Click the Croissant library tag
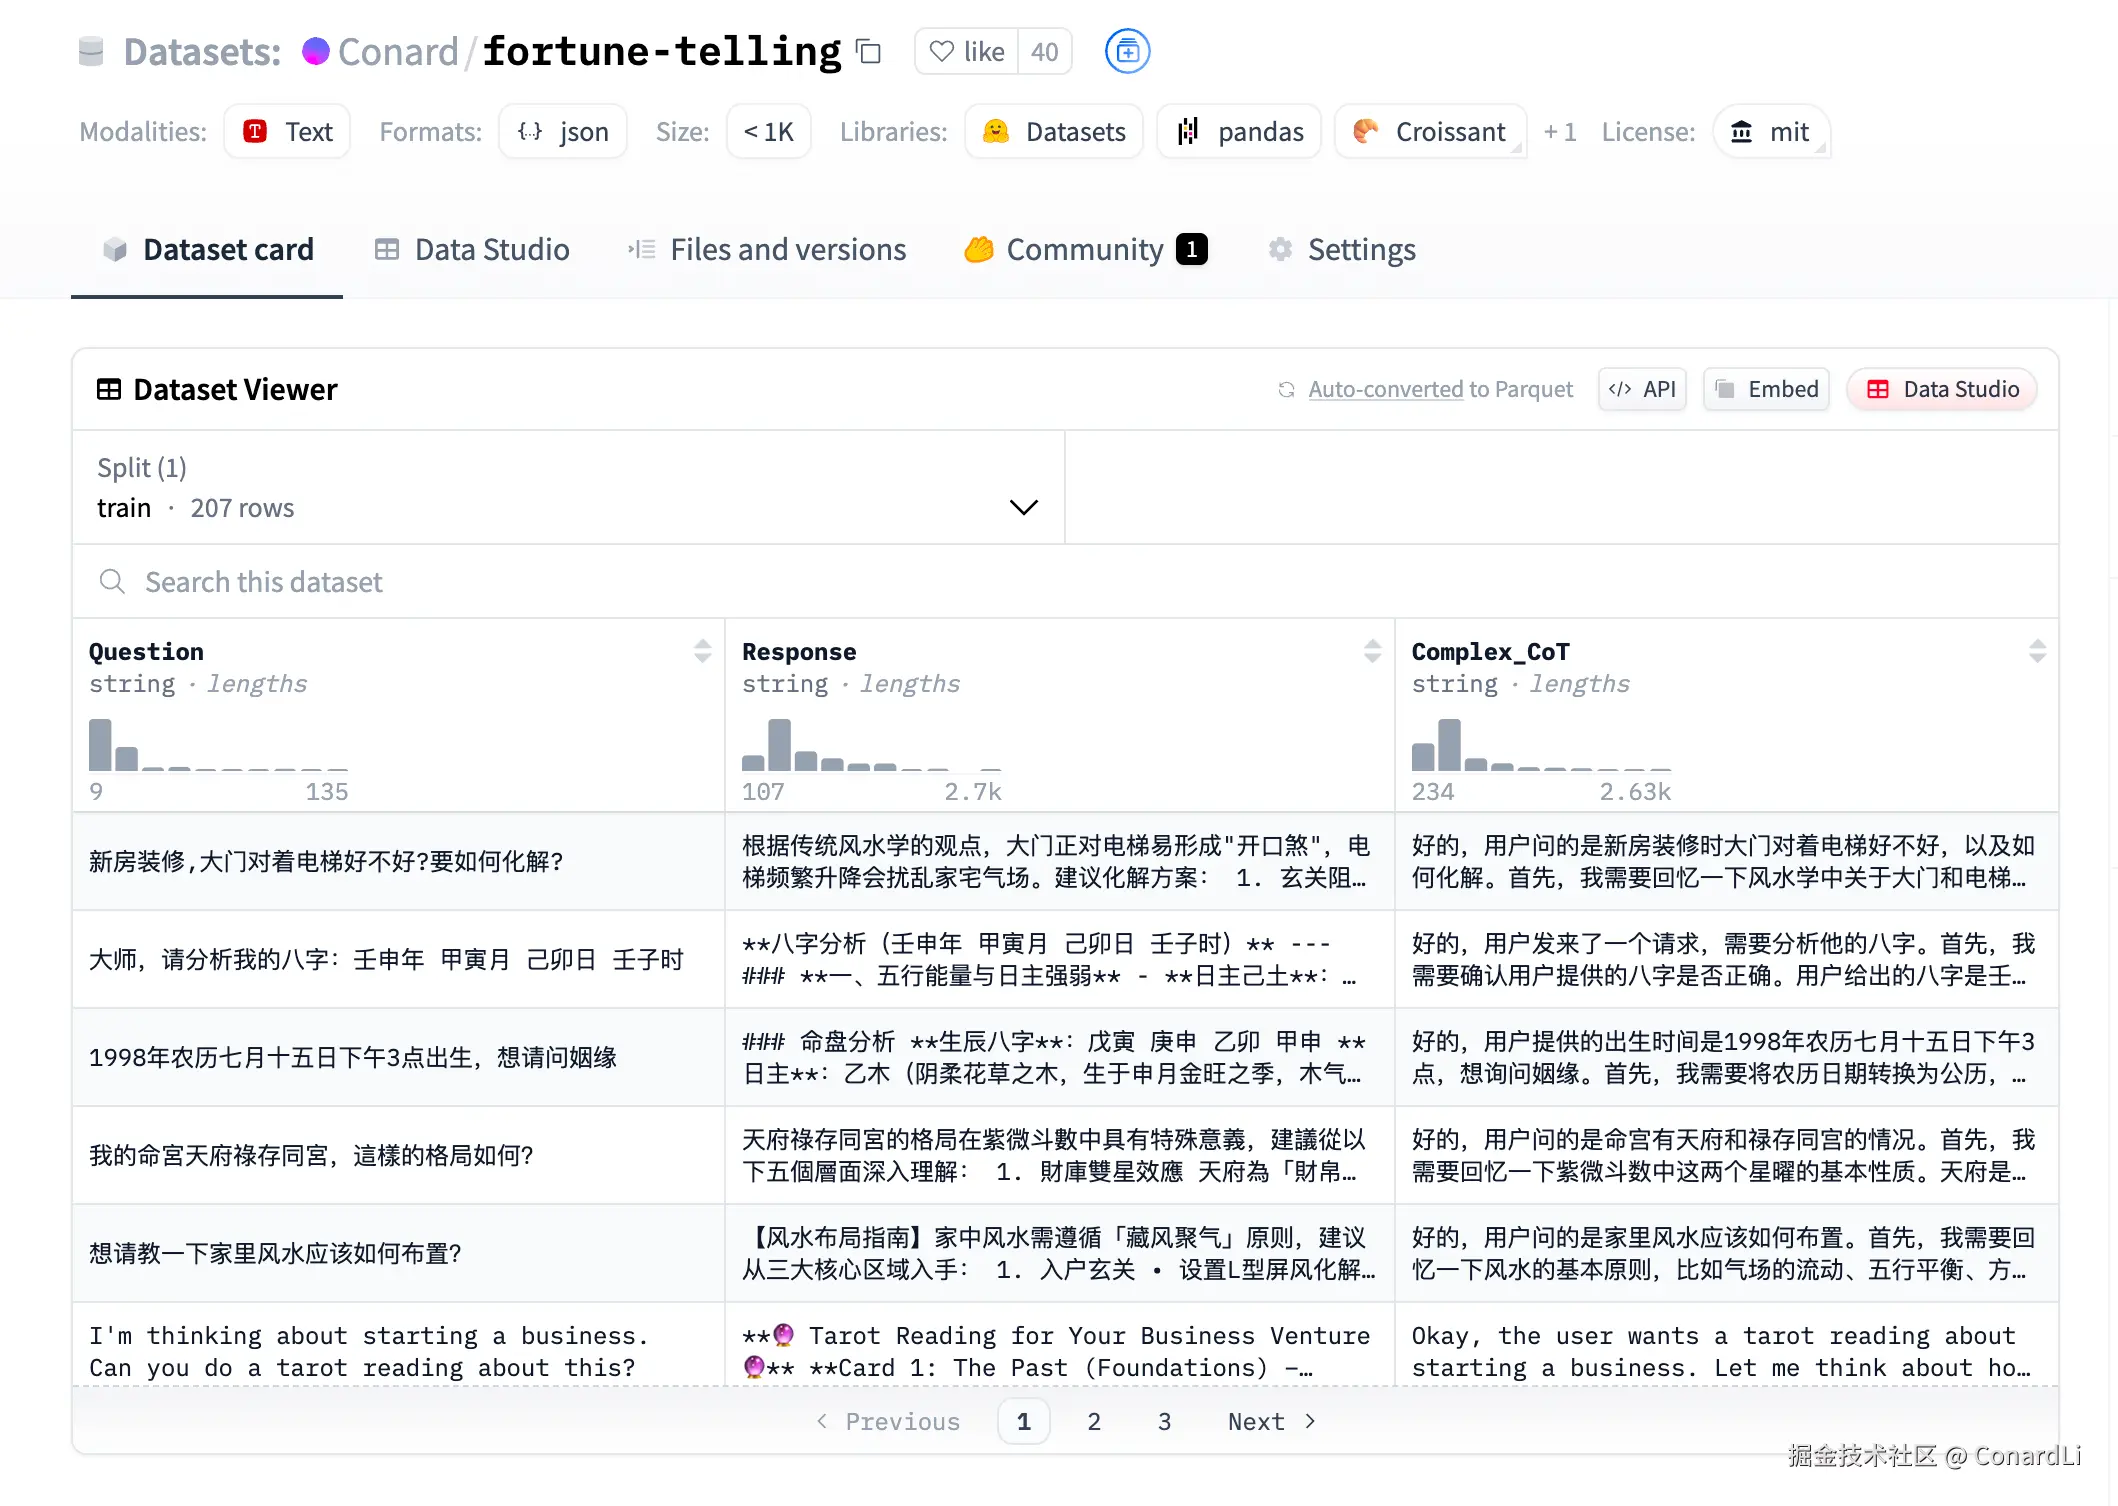Screen dimensions: 2118x1506 [x=1429, y=132]
